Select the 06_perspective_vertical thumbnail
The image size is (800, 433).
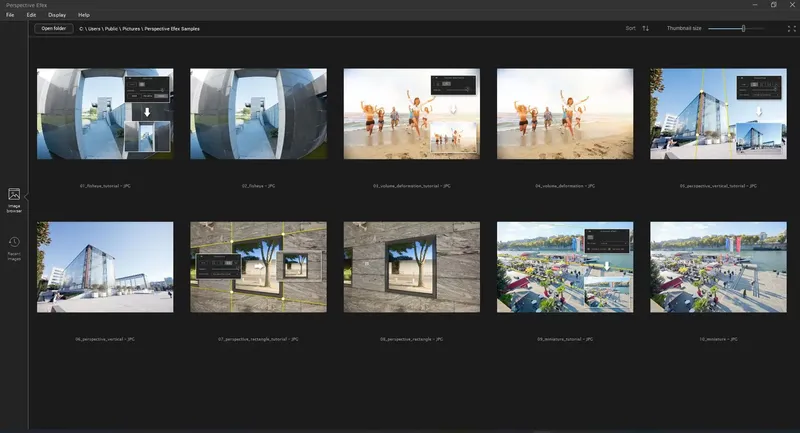[105, 267]
